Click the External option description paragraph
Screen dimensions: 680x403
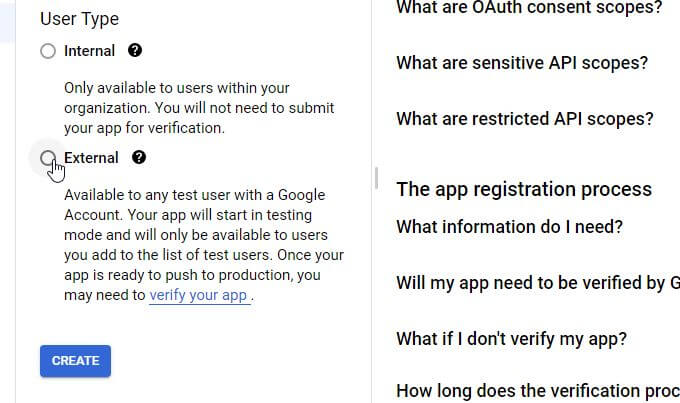click(x=198, y=244)
